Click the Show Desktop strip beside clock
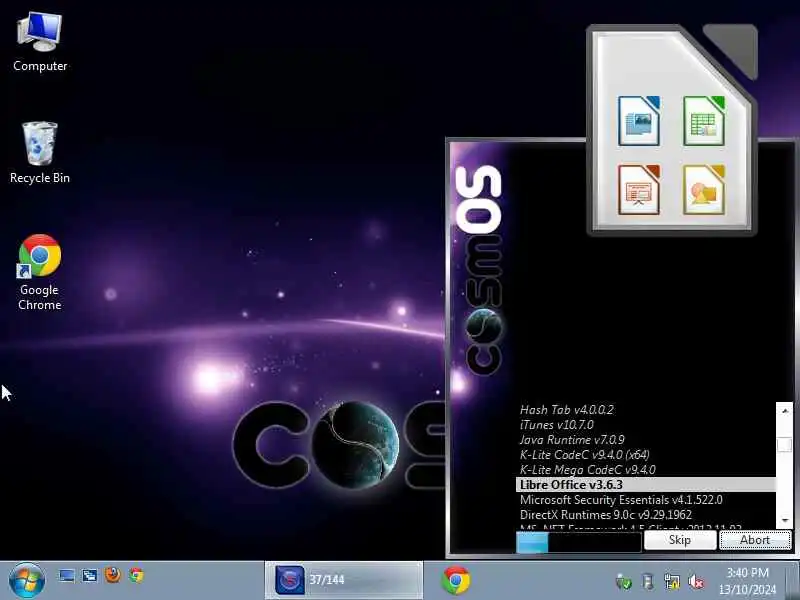800x600 pixels. 793,581
